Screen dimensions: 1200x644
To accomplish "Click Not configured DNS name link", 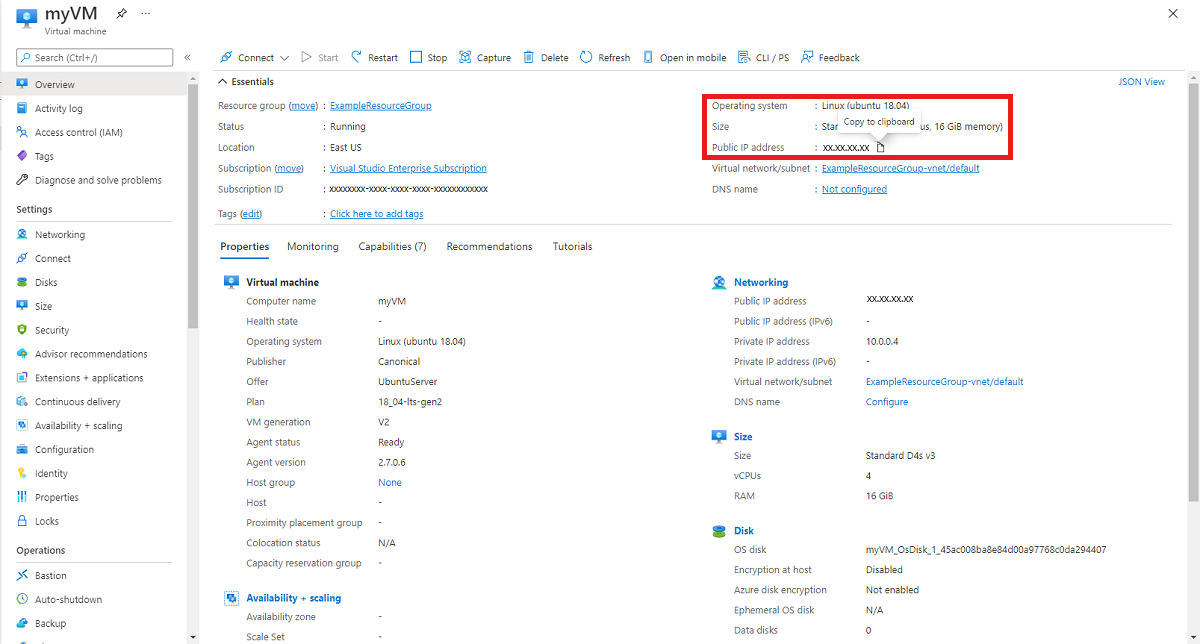I will coord(854,190).
